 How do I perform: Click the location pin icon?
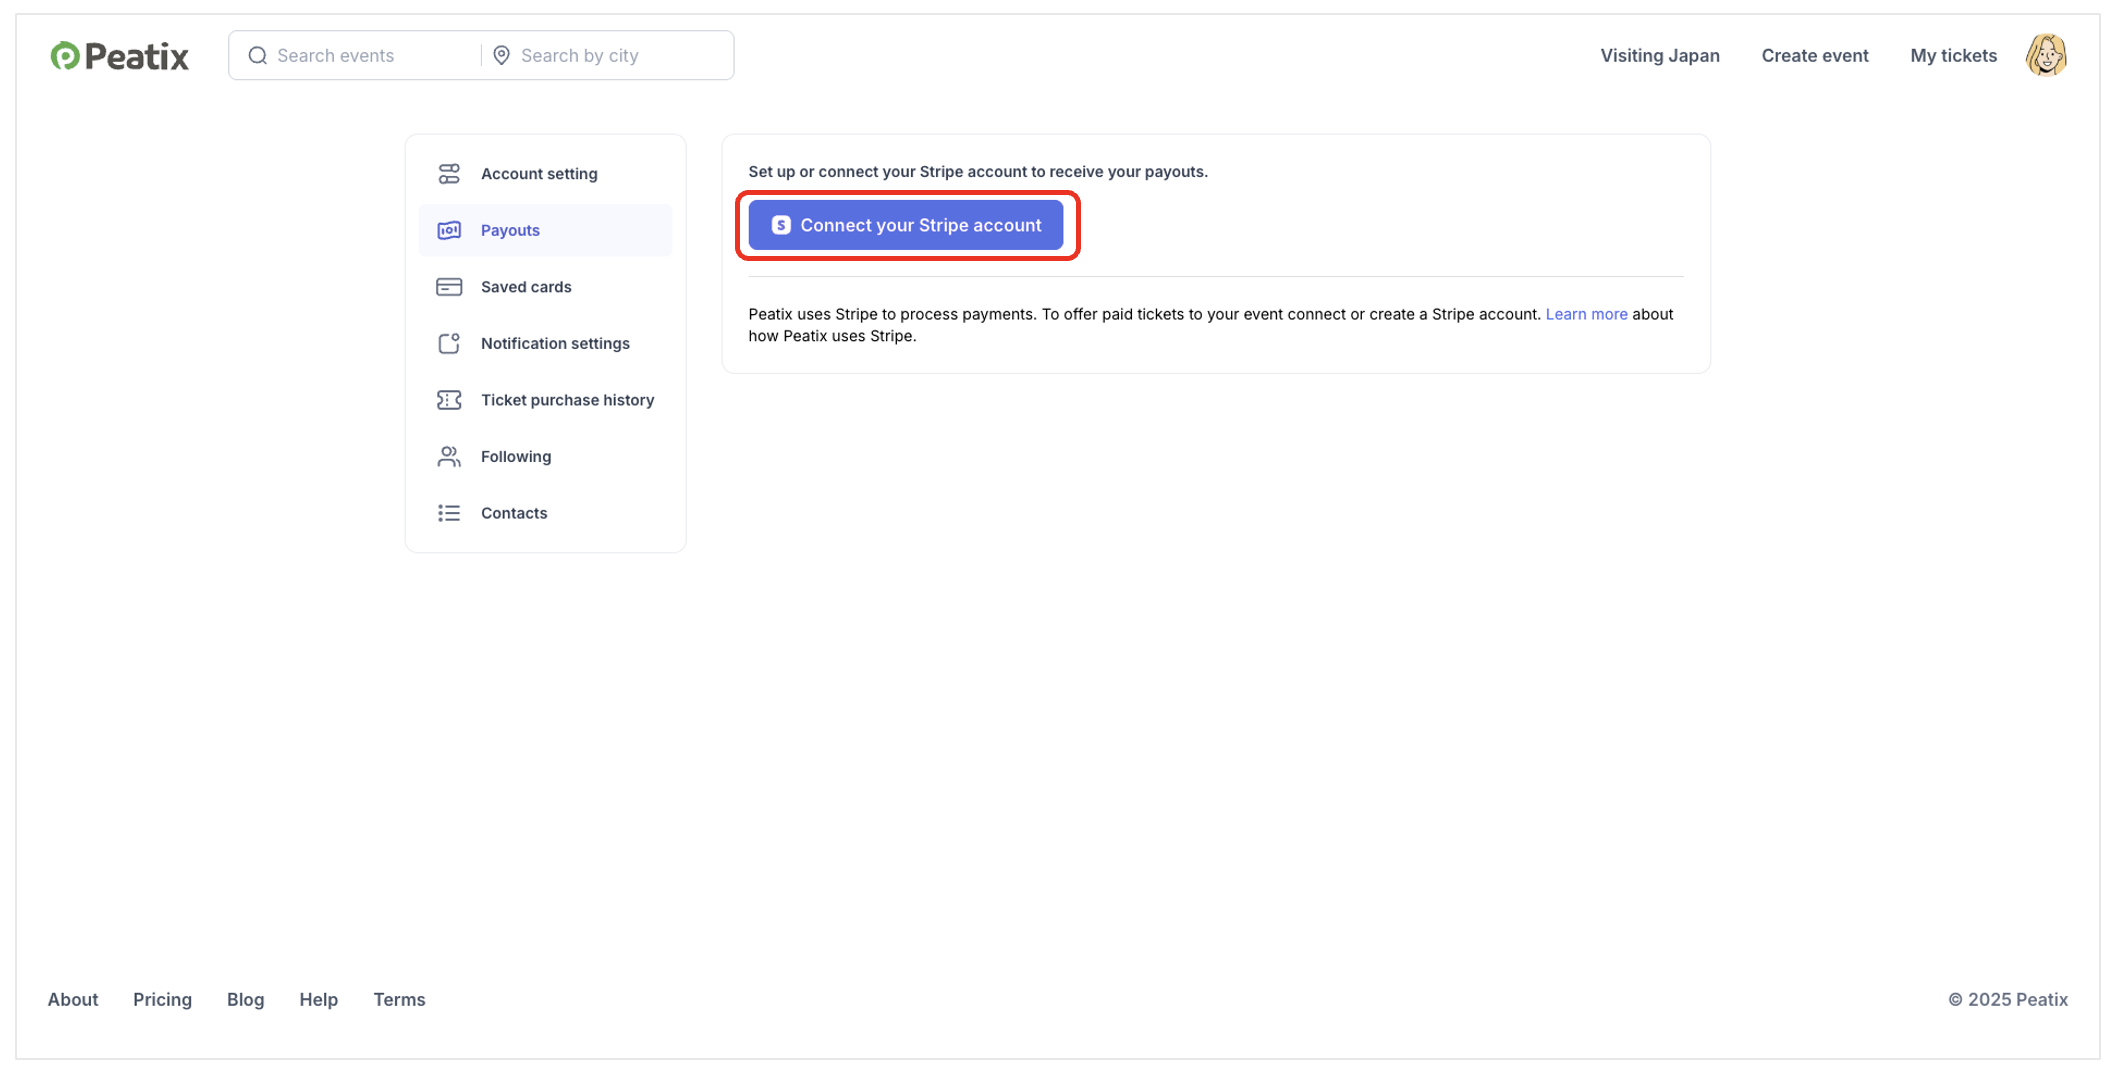pyautogui.click(x=501, y=56)
